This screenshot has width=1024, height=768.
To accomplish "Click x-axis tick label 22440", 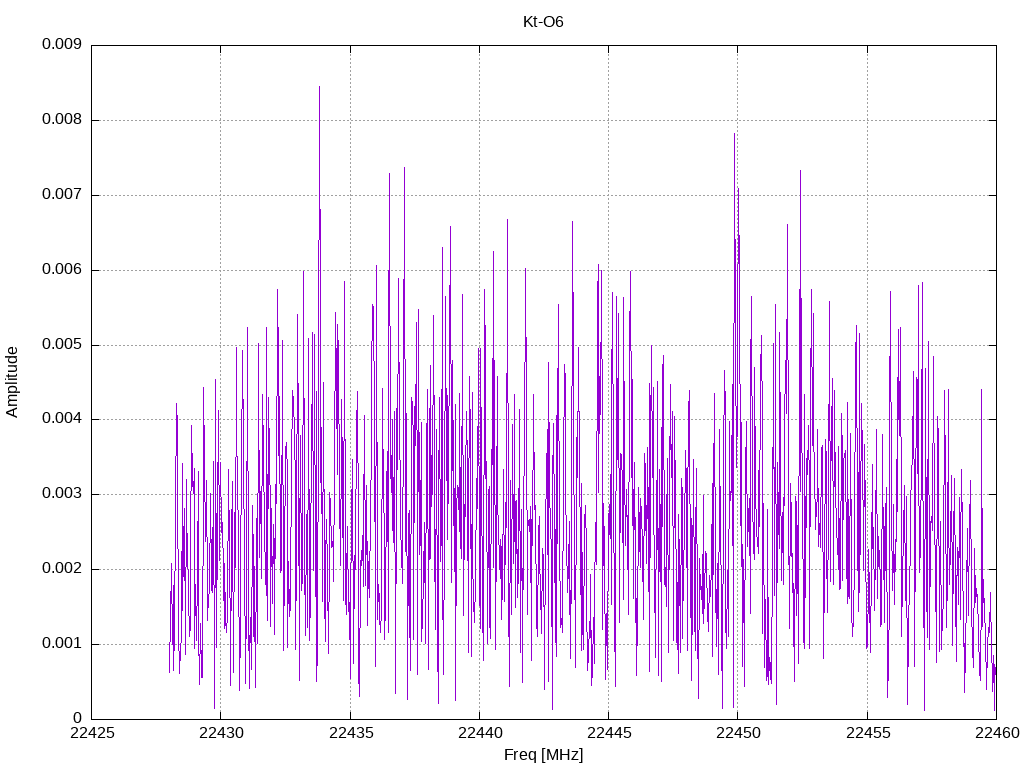I will click(x=480, y=733).
